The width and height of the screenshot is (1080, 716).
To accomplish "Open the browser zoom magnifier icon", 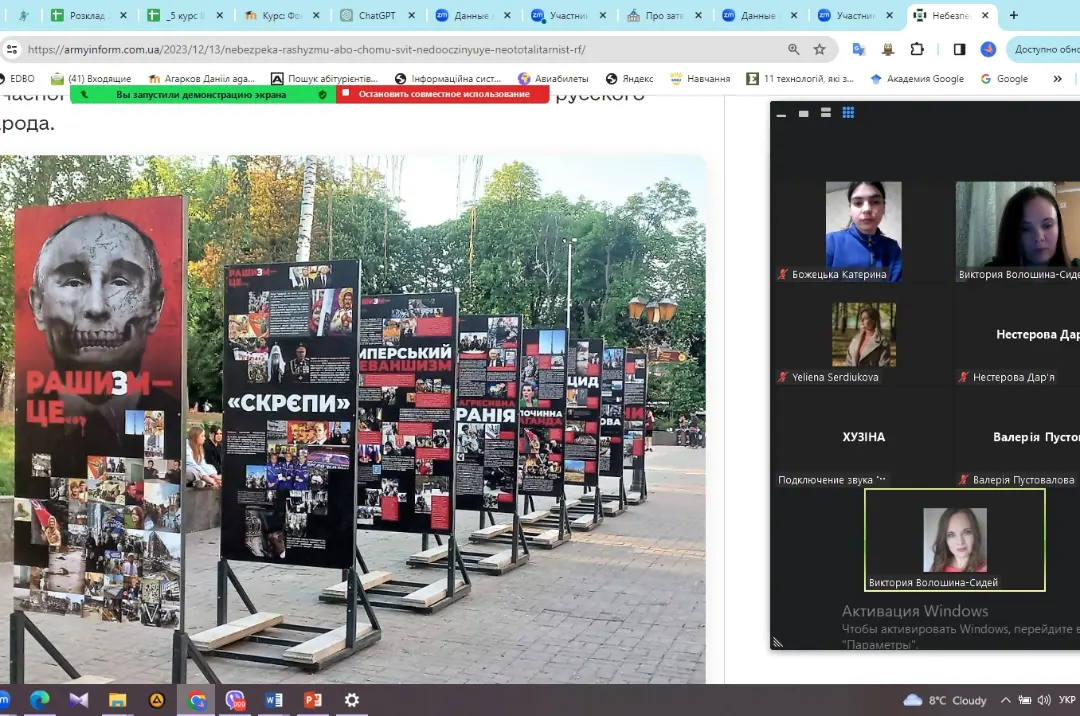I will [x=794, y=49].
